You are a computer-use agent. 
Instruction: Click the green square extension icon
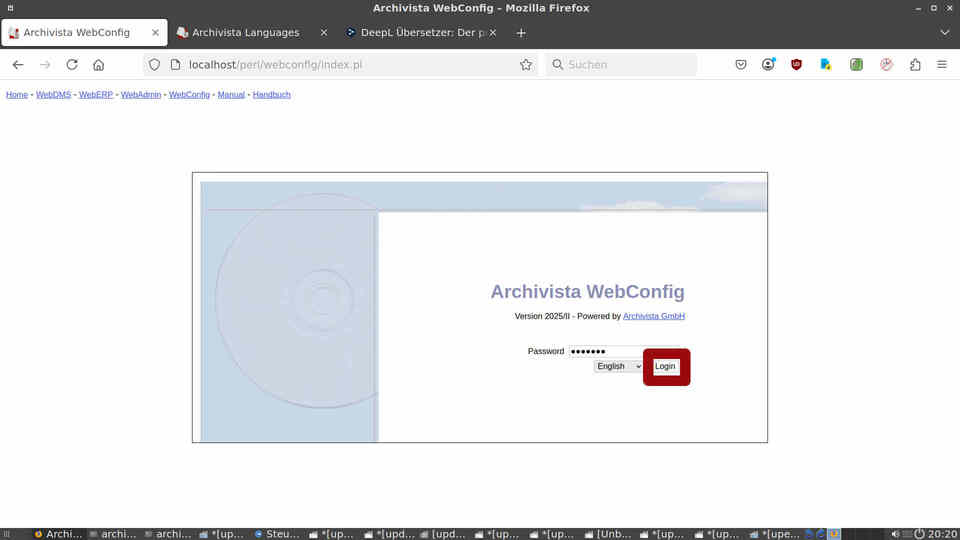pyautogui.click(x=856, y=64)
